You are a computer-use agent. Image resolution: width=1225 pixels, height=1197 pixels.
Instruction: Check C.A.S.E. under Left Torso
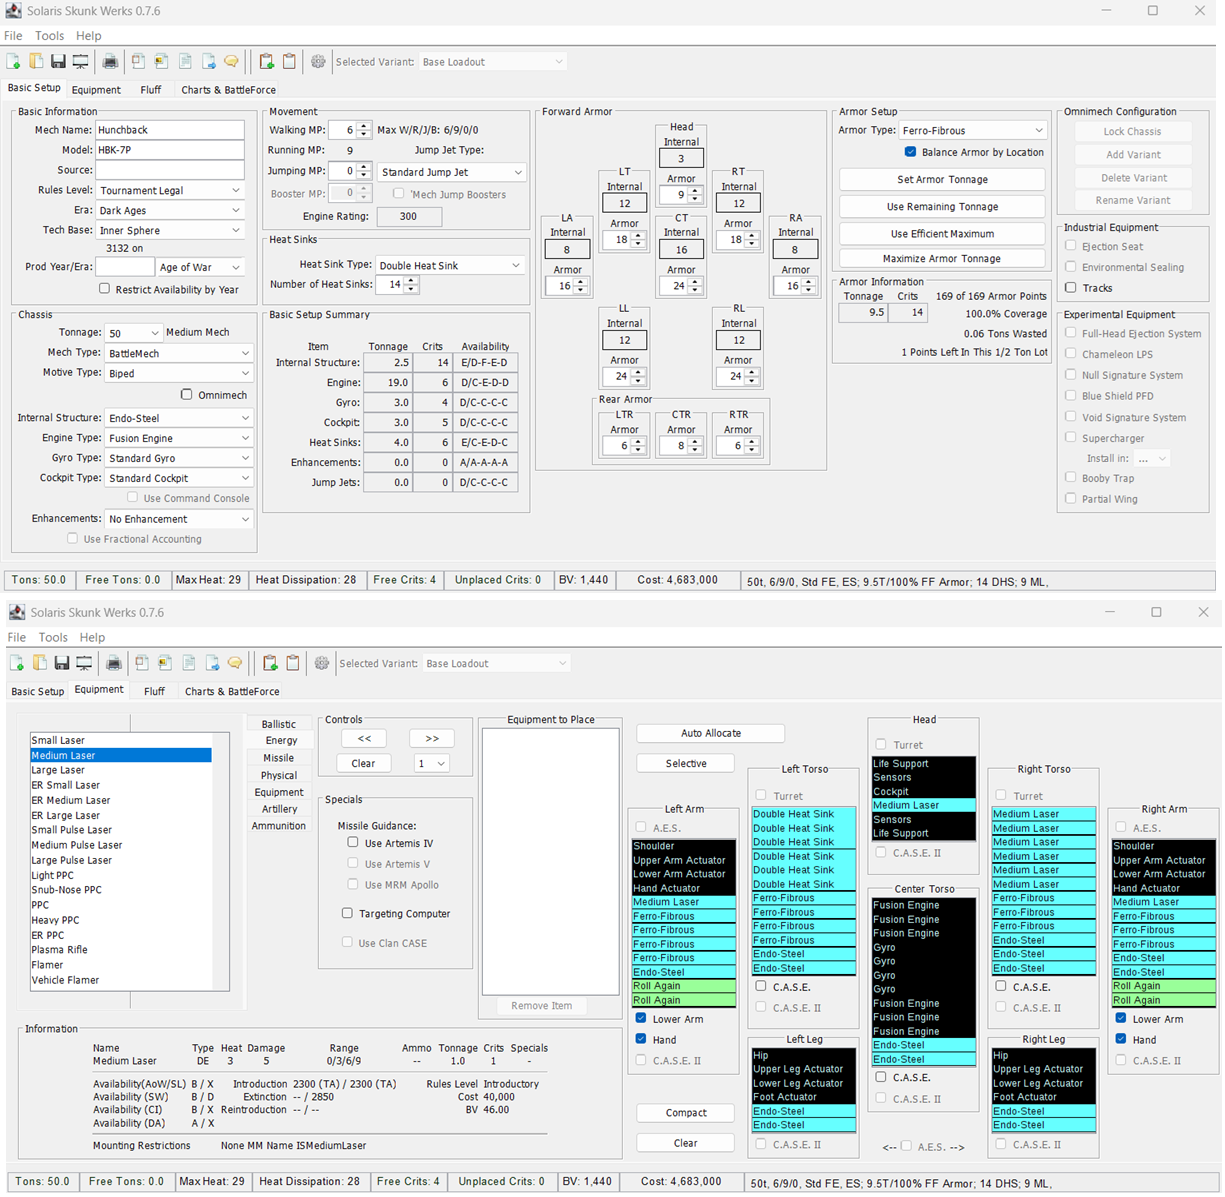tap(761, 987)
